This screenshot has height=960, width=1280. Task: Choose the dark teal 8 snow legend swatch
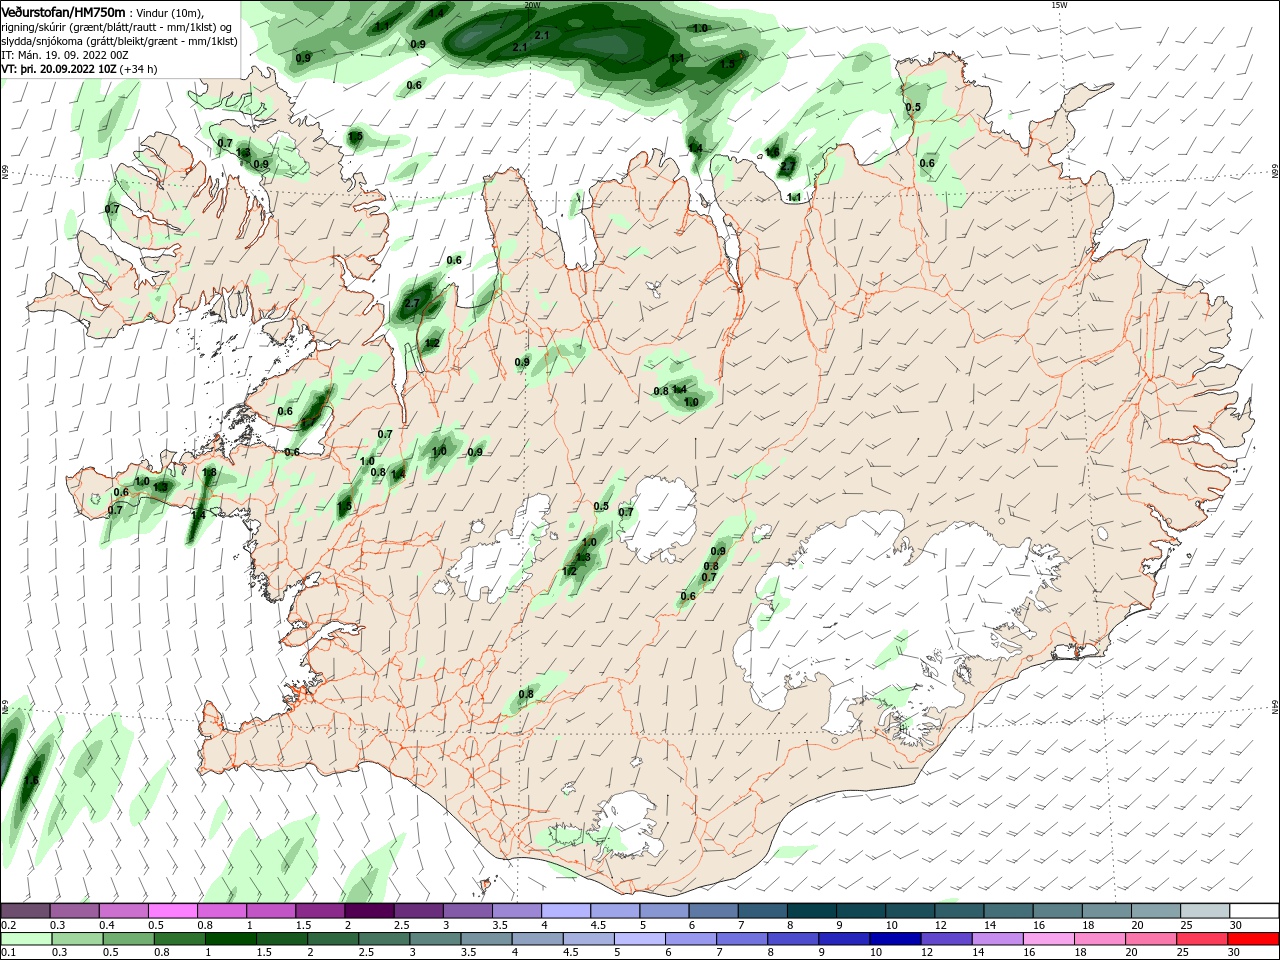[812, 911]
